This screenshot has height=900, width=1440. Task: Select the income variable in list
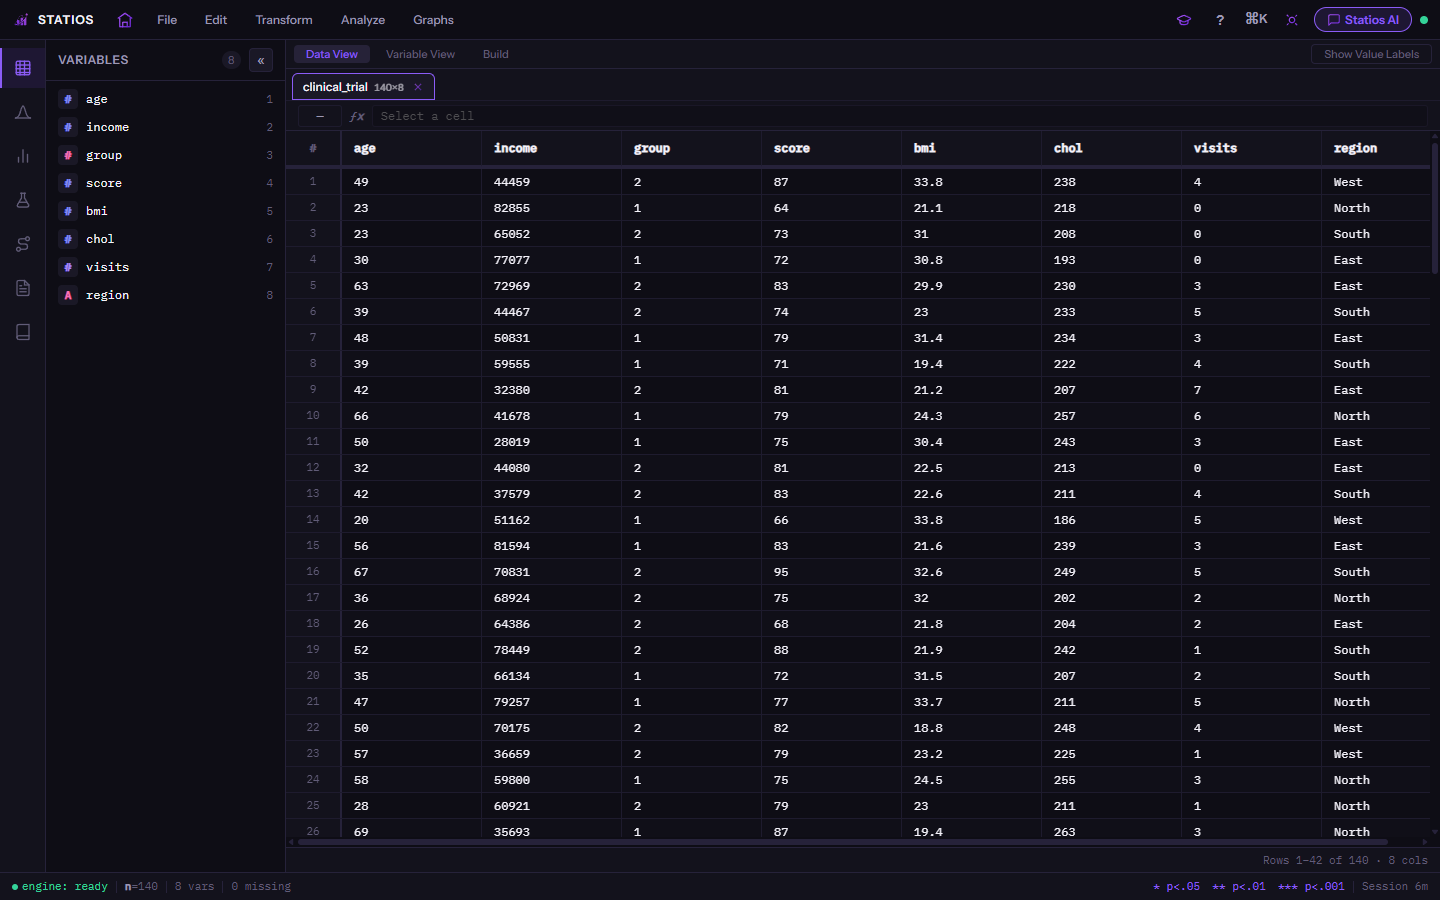click(x=166, y=127)
